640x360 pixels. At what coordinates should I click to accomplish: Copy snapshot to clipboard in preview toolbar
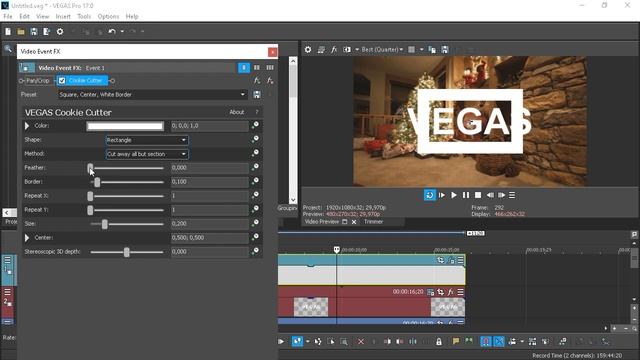coord(432,49)
